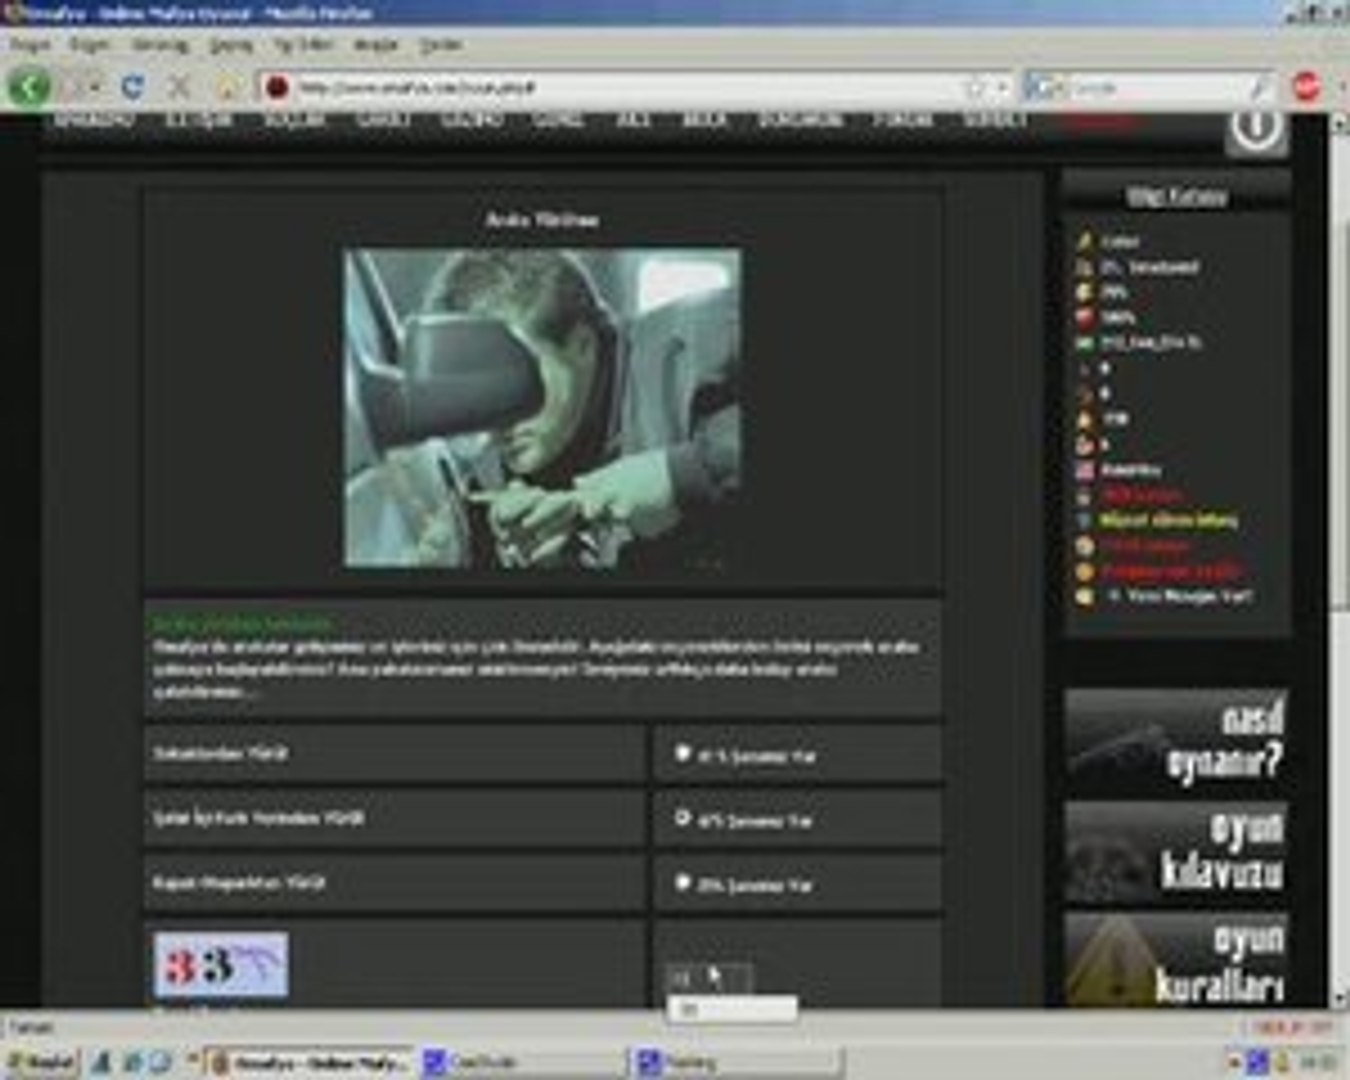Click the search engine icon in the search box
1350x1080 pixels.
pos(1043,88)
